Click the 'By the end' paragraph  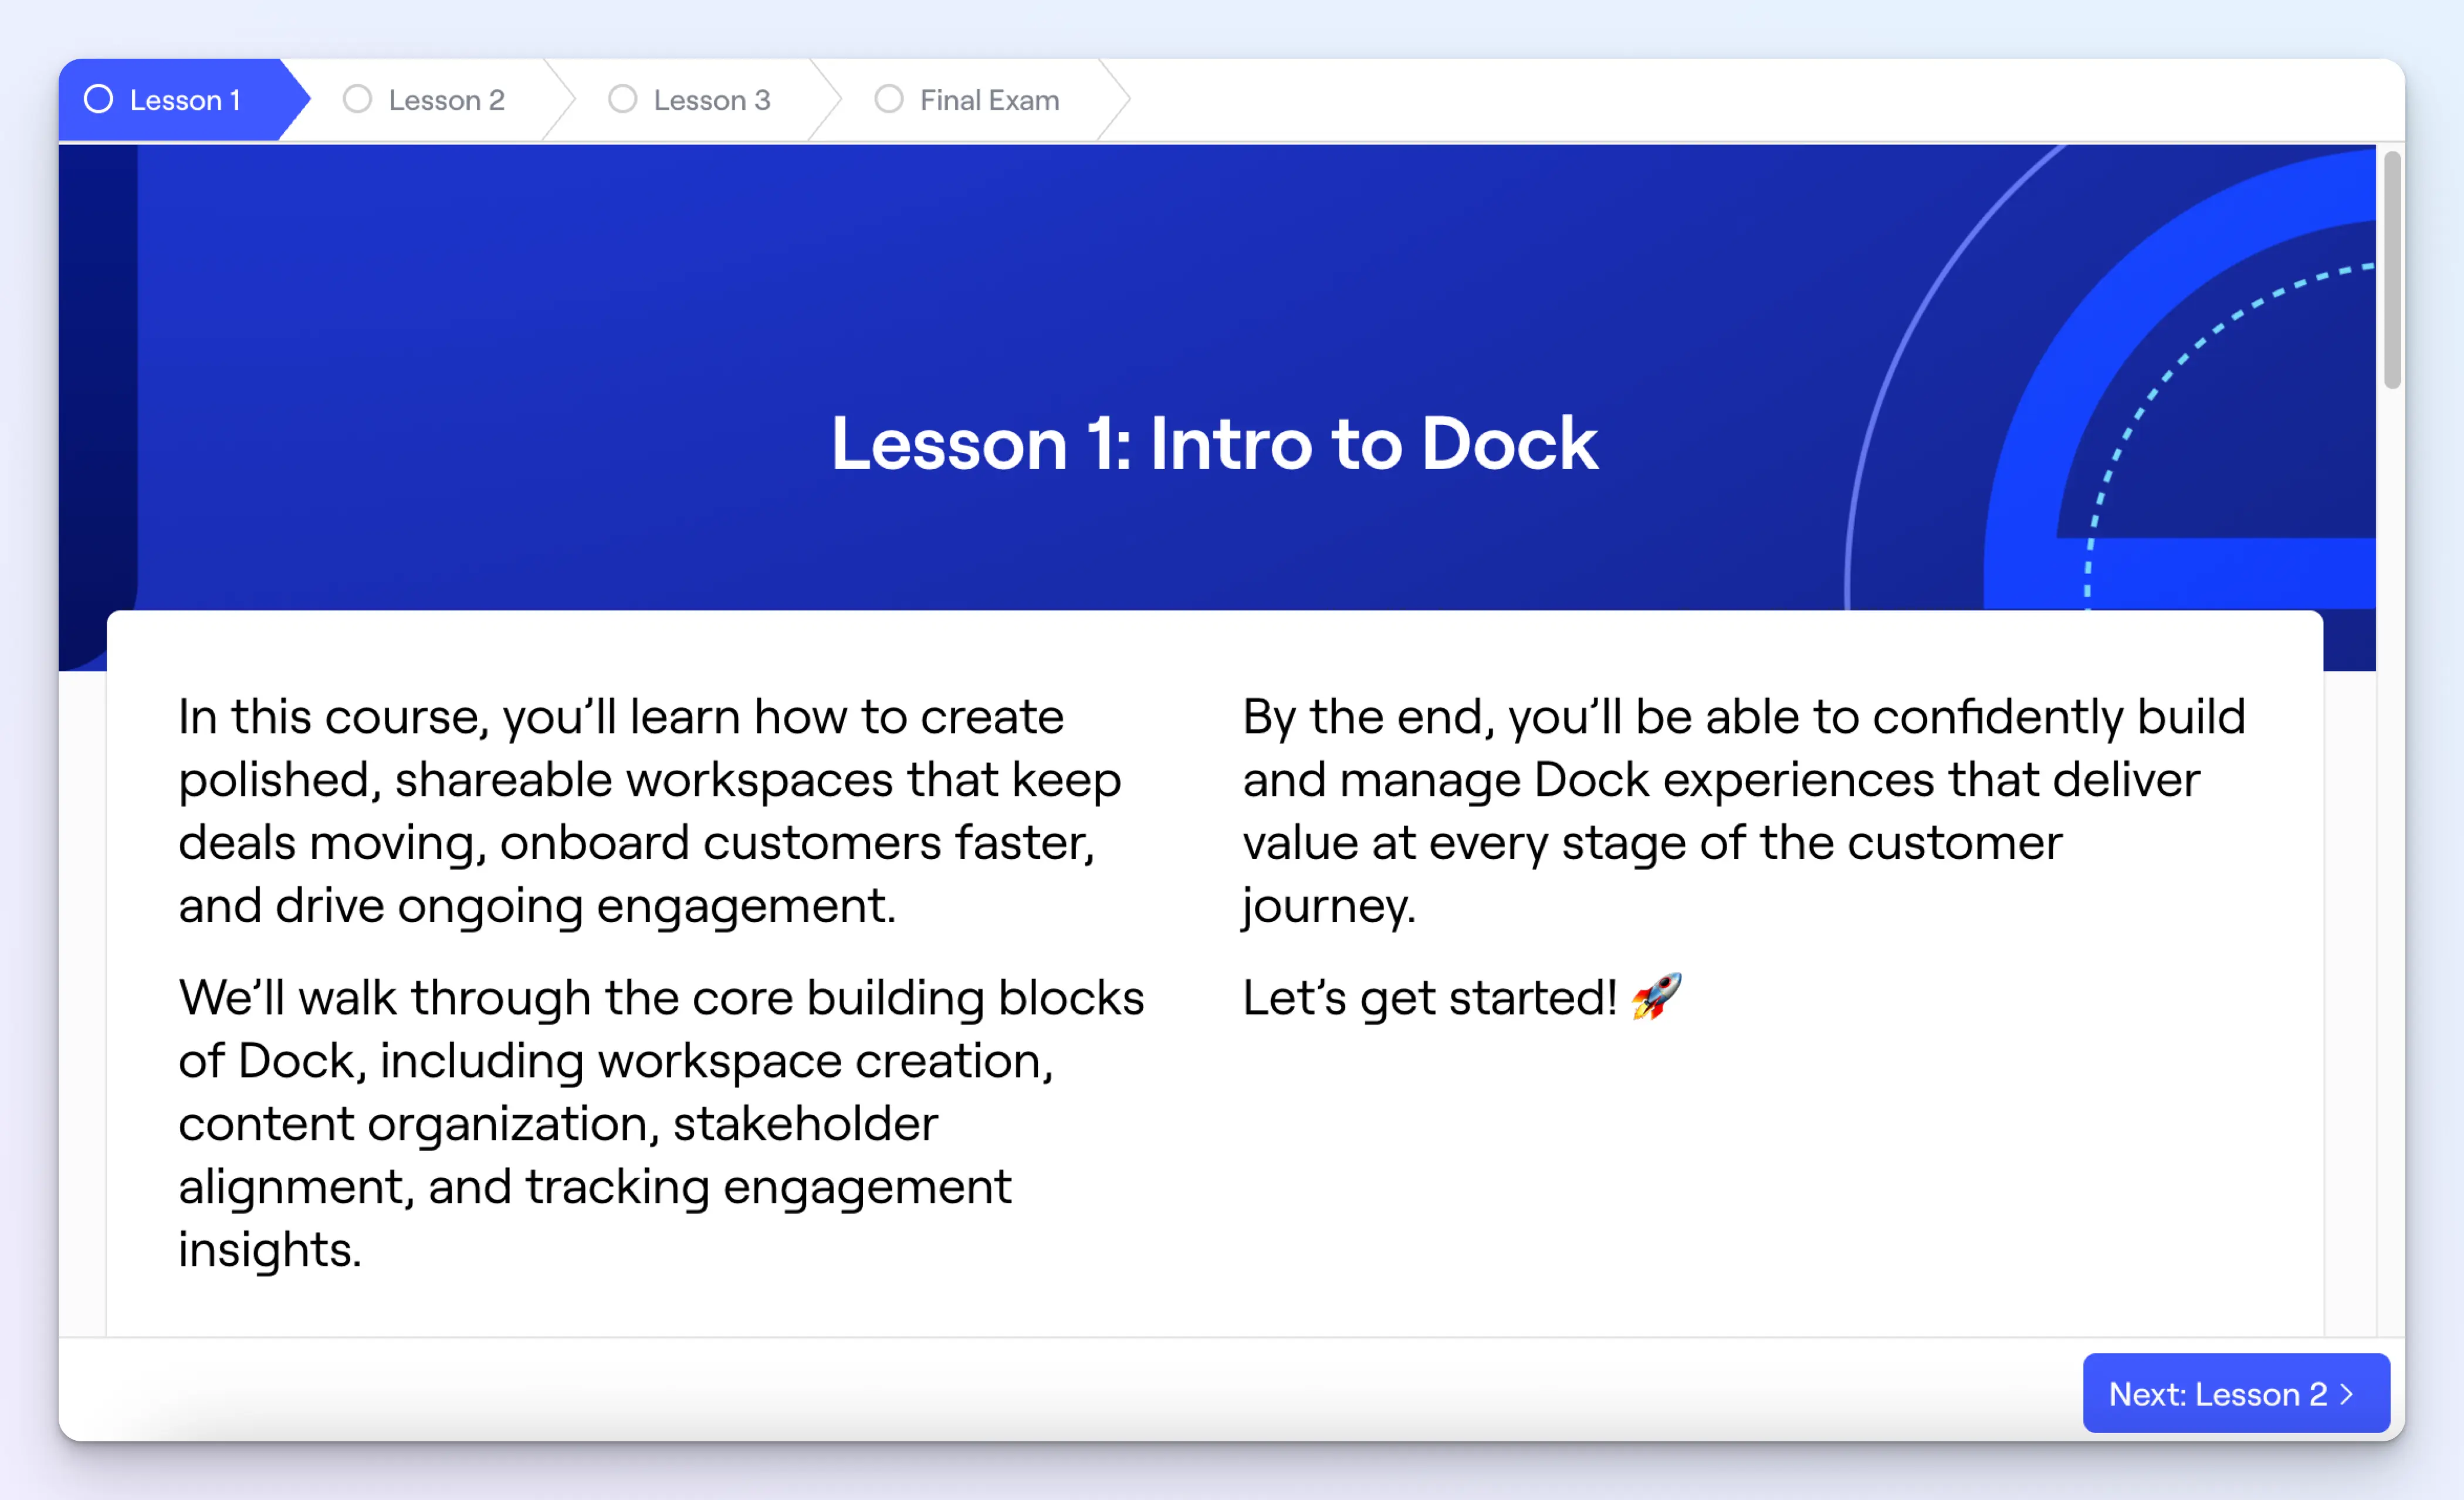pyautogui.click(x=1743, y=810)
